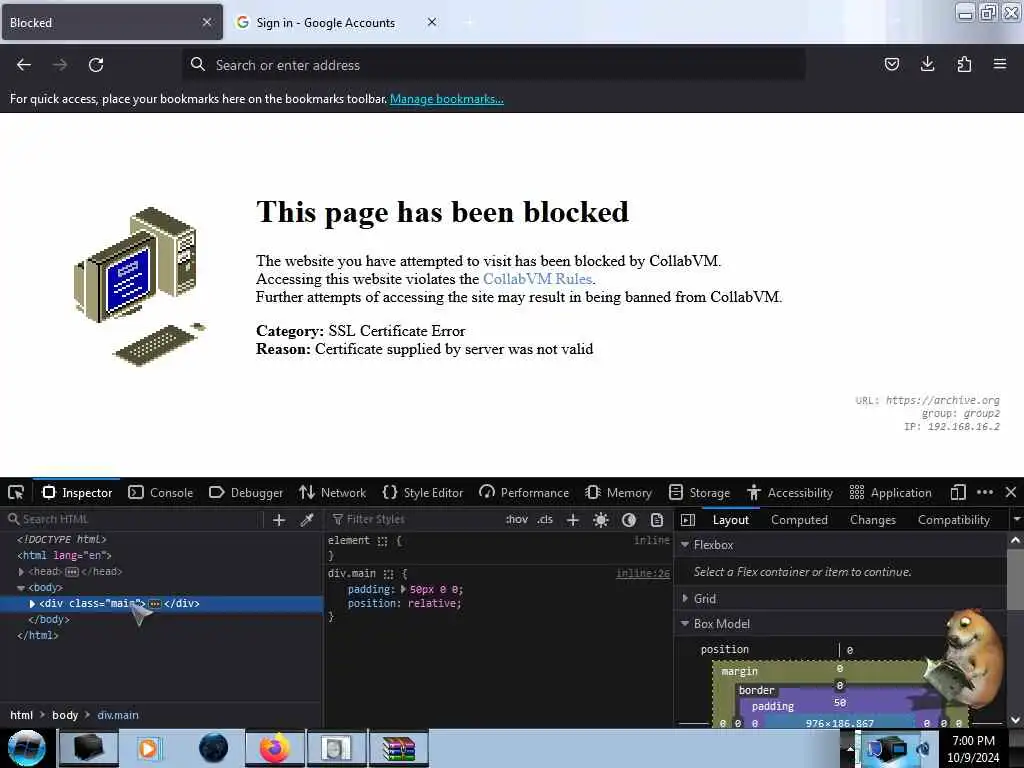Go back to the previous page

[24, 65]
